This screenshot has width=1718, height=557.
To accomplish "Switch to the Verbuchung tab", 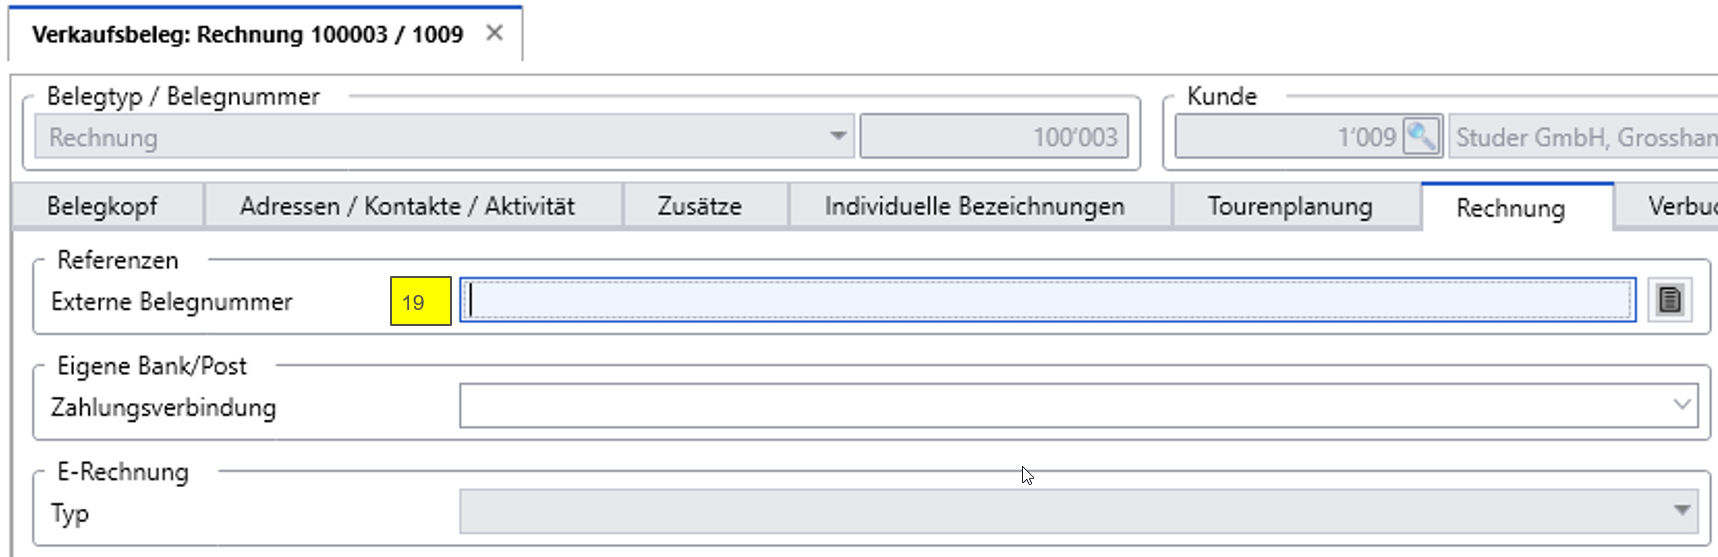I will click(x=1668, y=207).
